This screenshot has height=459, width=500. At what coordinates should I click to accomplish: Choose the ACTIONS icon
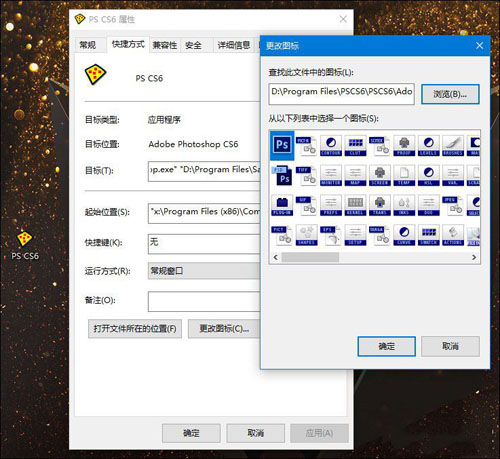tap(453, 235)
